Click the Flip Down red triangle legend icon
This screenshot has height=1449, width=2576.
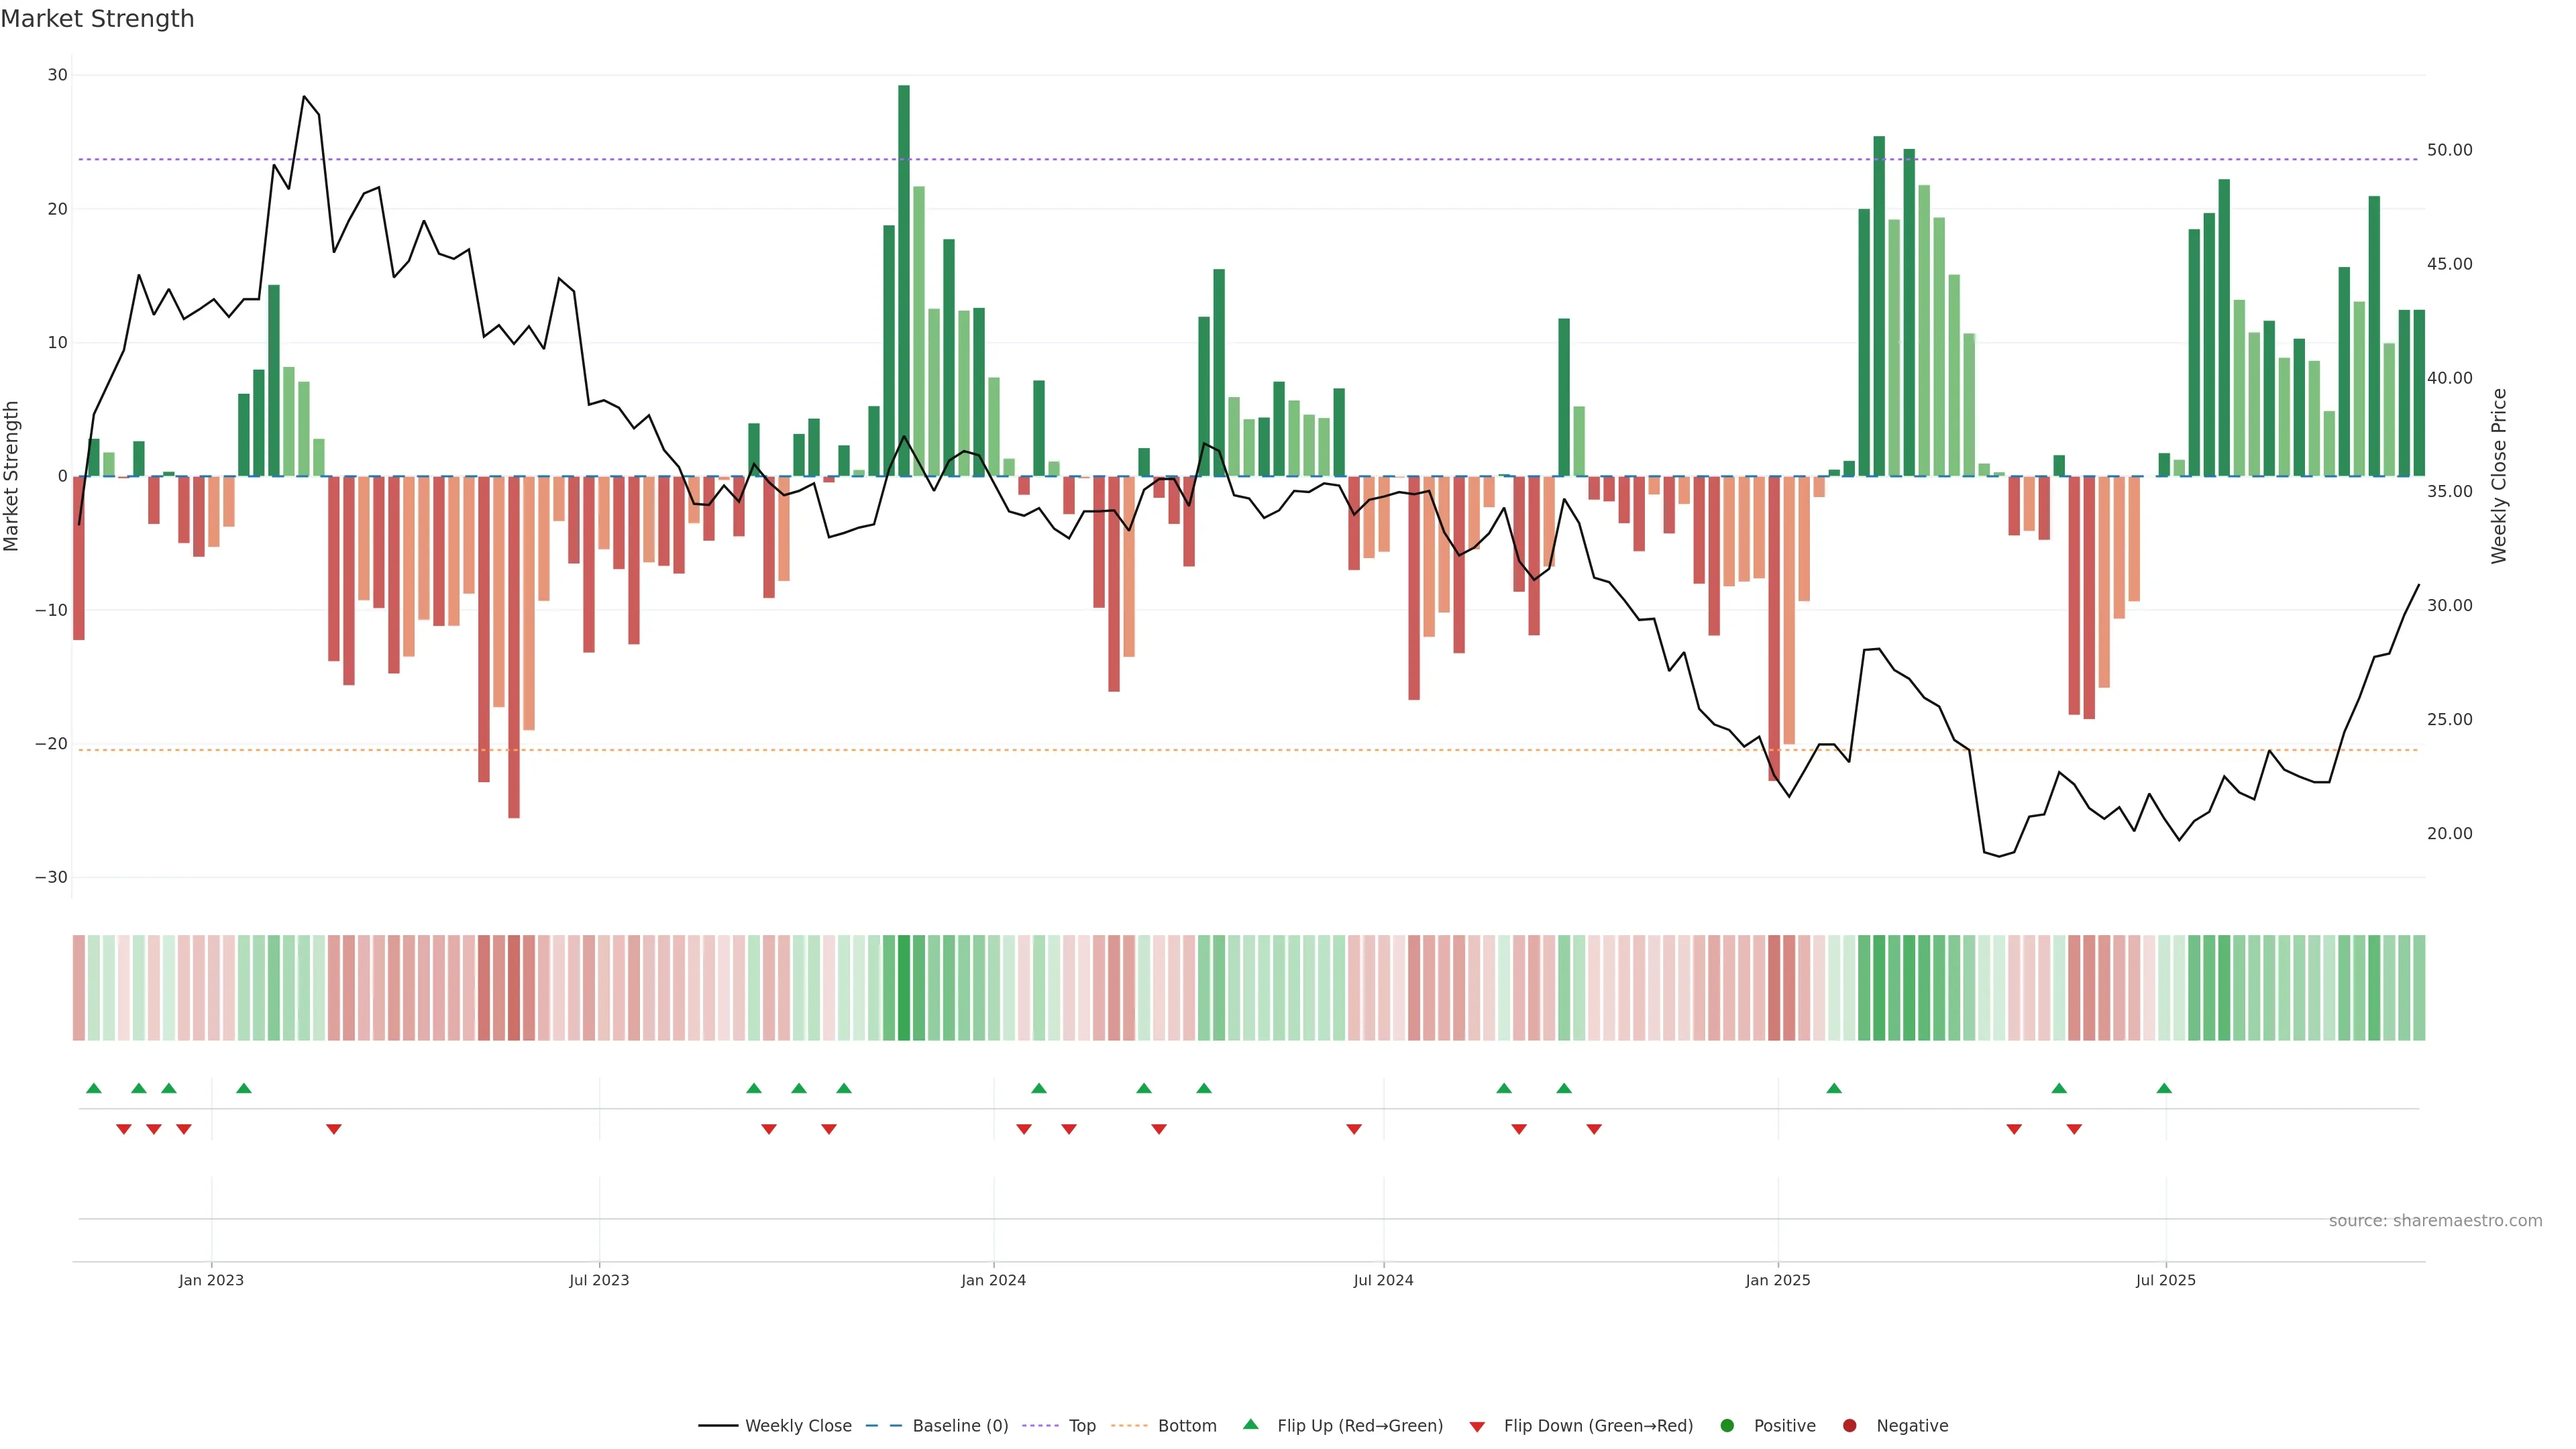click(1477, 1427)
